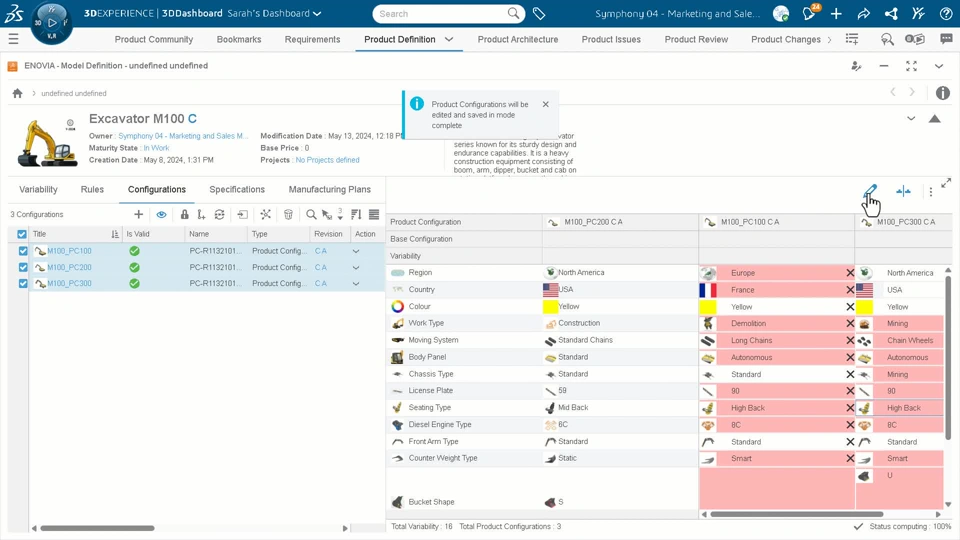
Task: Click the owner Symphony 04 link
Action: [x=183, y=136]
